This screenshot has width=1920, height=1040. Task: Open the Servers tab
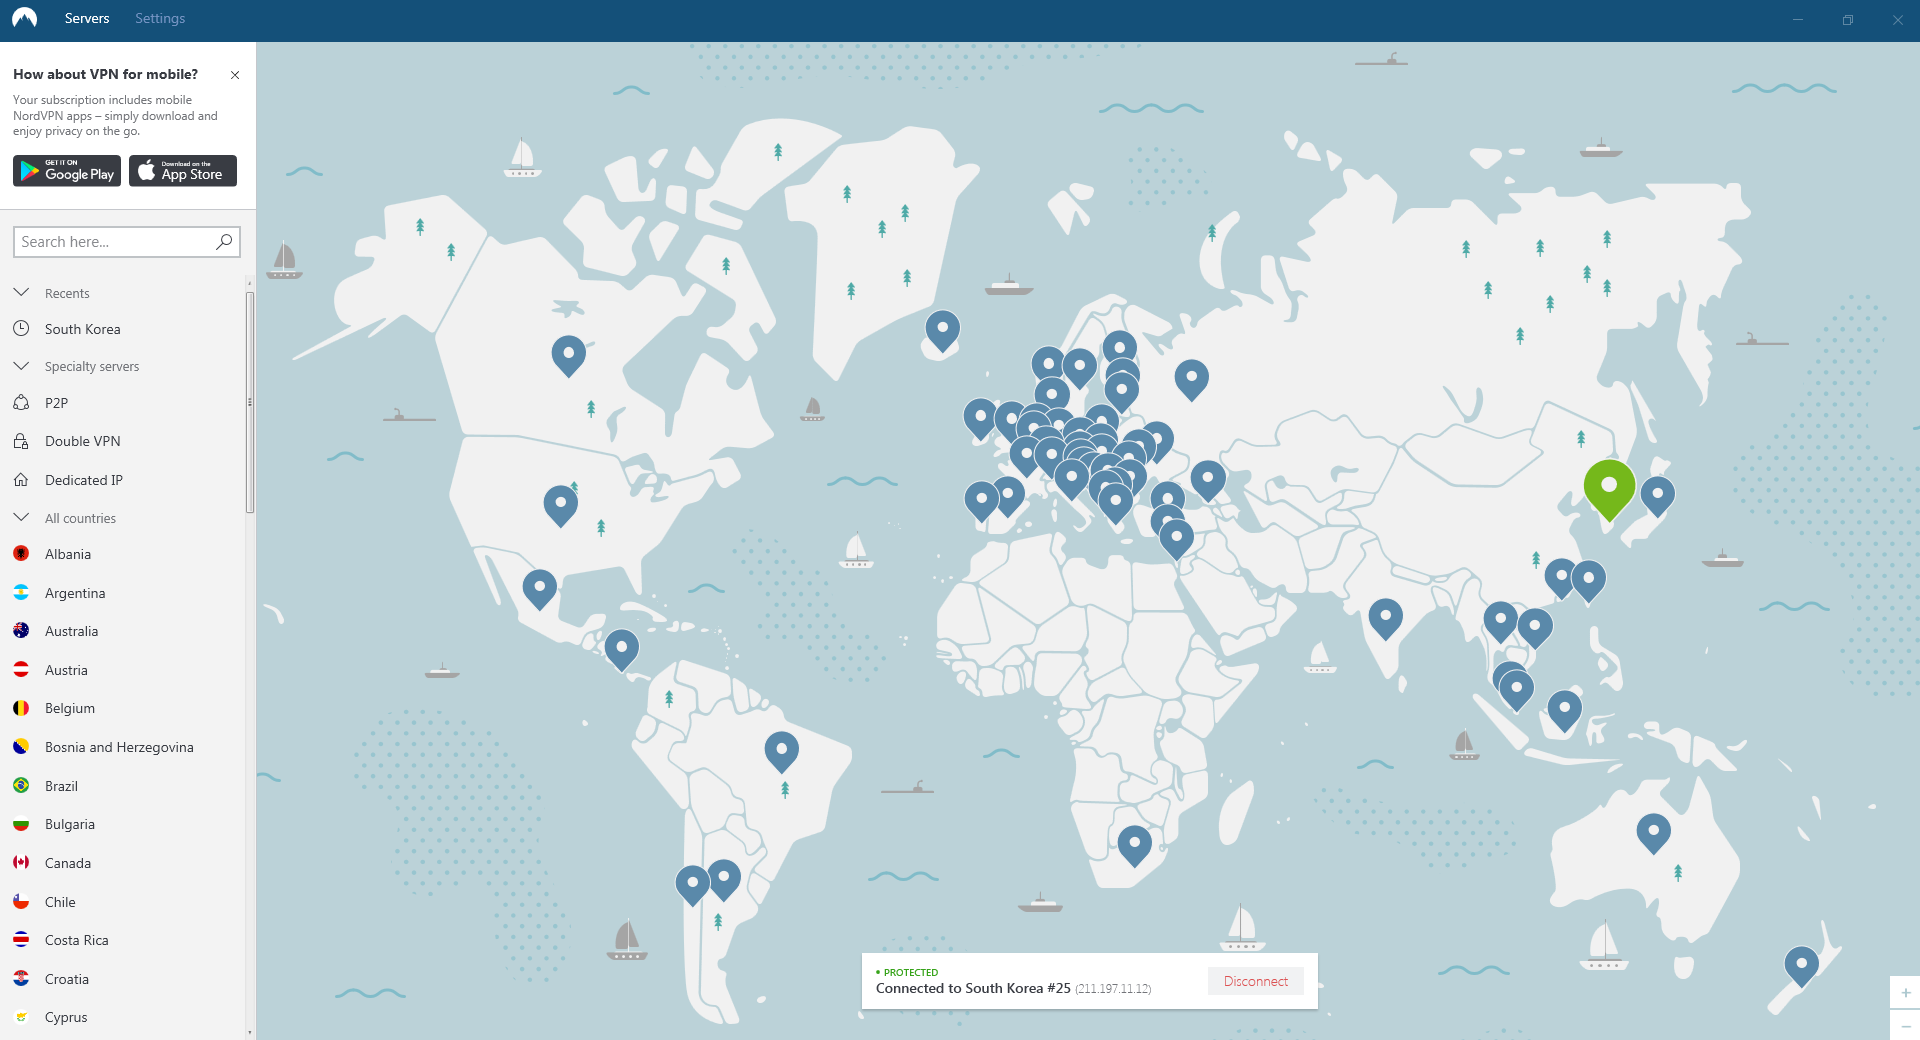[87, 18]
